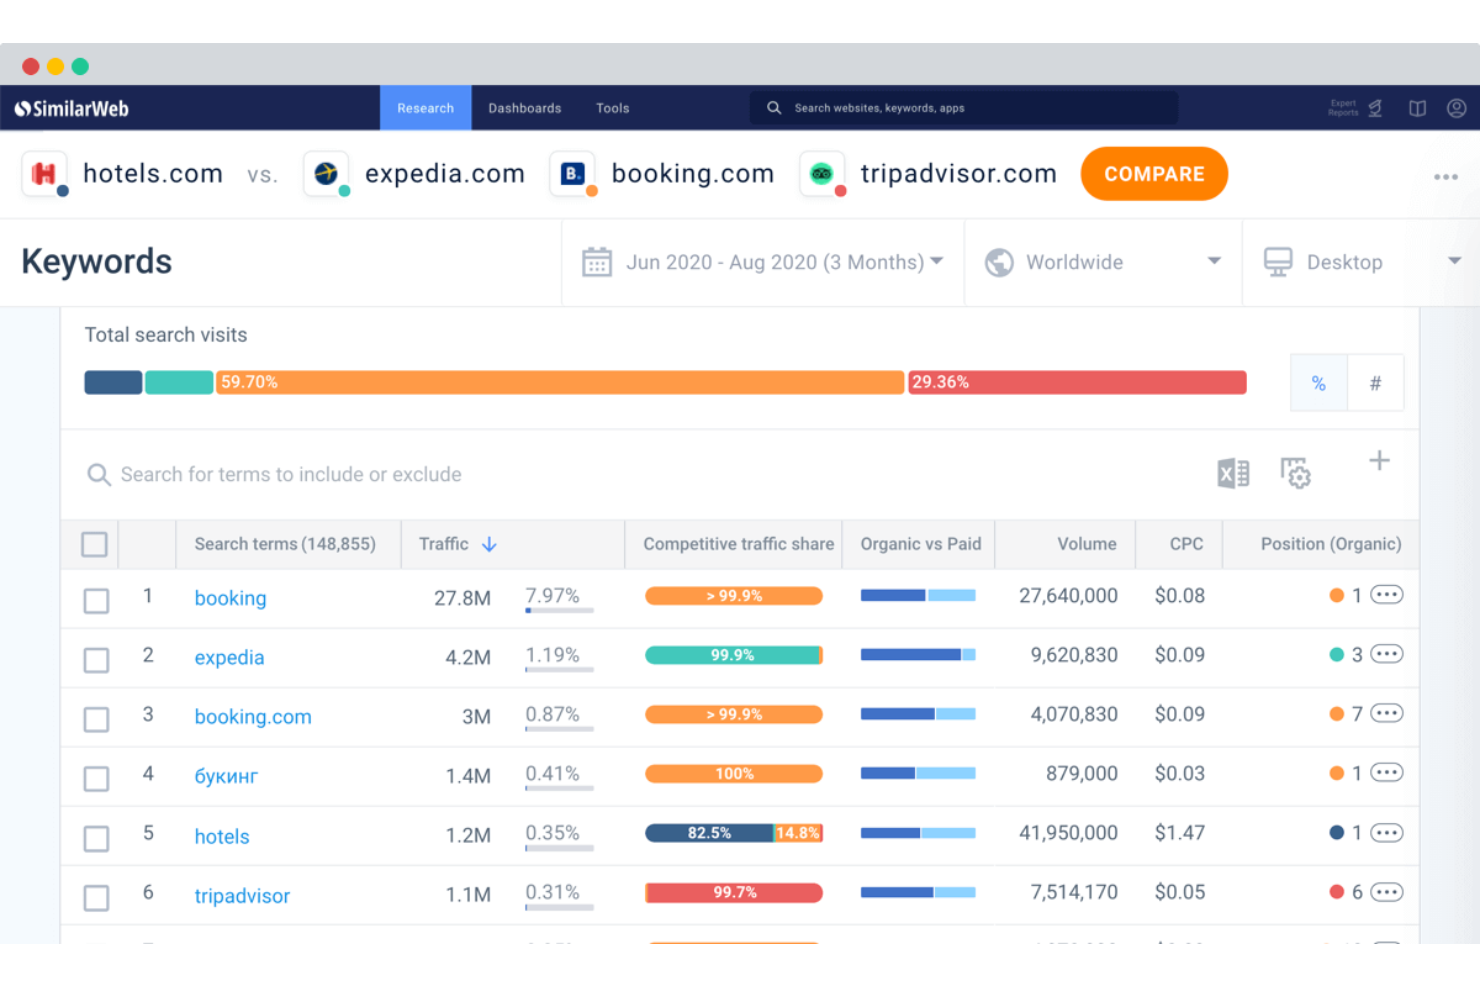Open the expedia keyword link
Viewport: 1480px width, 987px height.
coord(229,658)
